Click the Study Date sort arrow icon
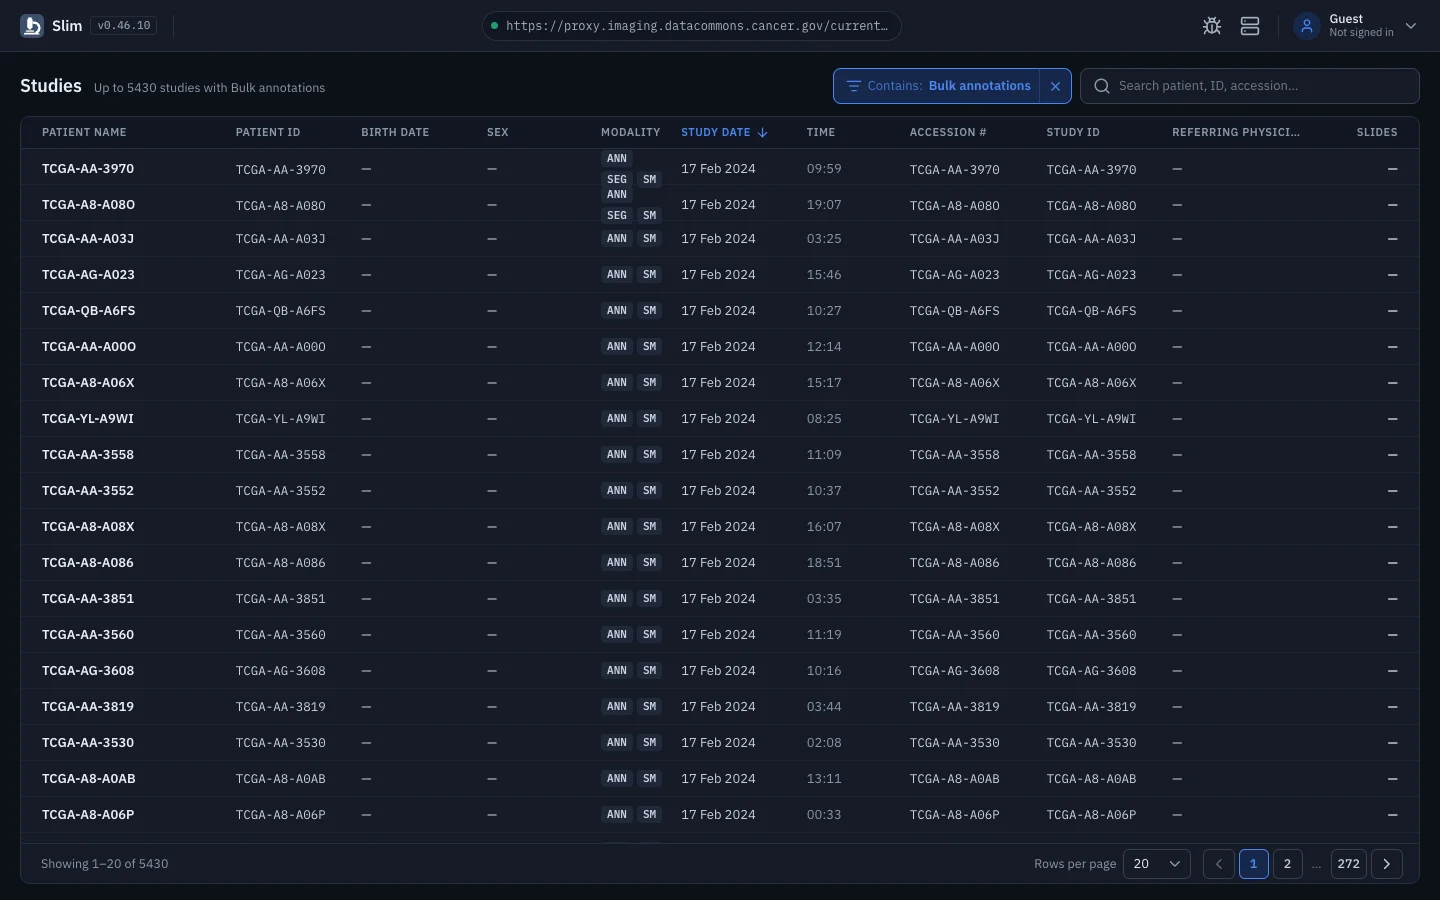 point(763,132)
